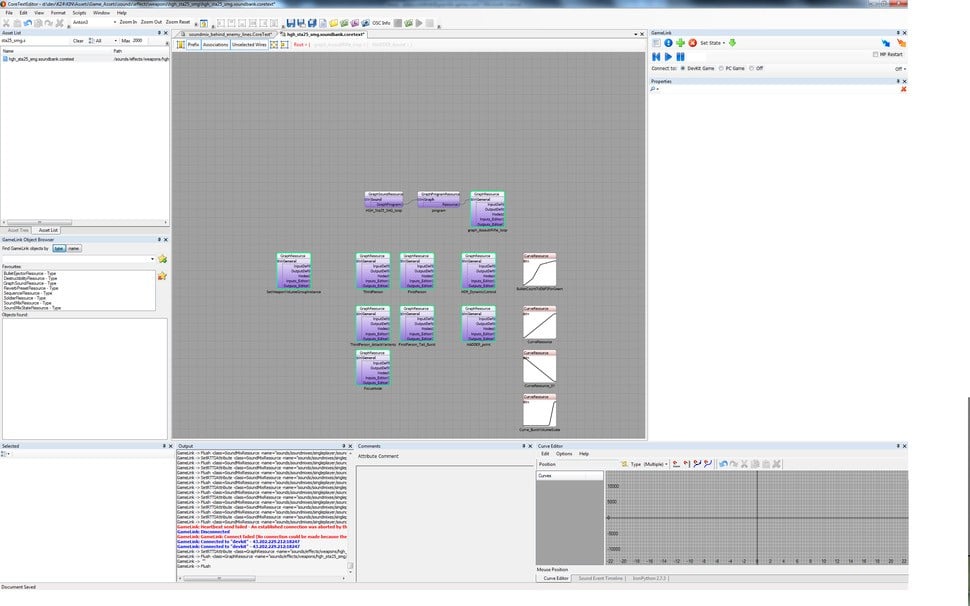Open the Scripts menu
This screenshot has width=970, height=606.
point(78,13)
